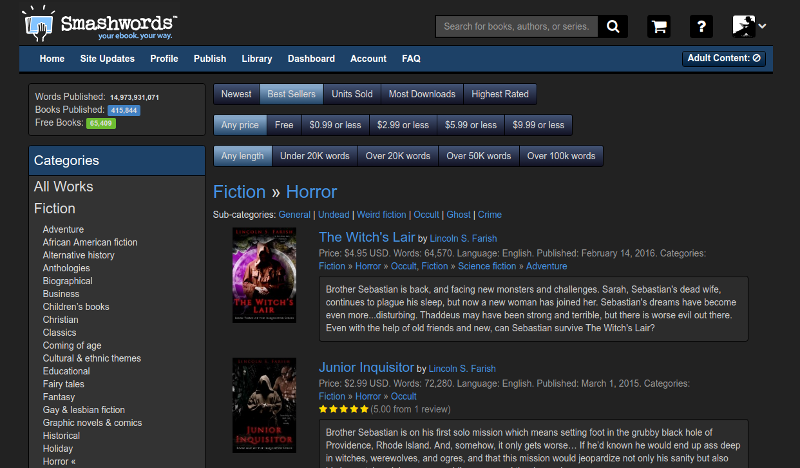Screen dimensions: 800x468
Task: Filter to Over 100k words
Action: click(561, 156)
